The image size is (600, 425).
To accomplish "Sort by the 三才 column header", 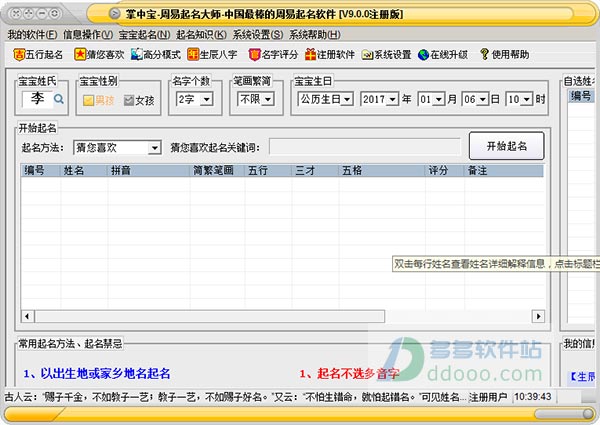I will (315, 170).
